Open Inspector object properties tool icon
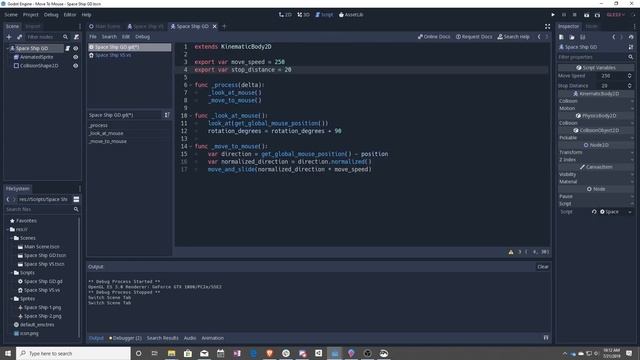The height and width of the screenshot is (360, 640). coord(631,47)
